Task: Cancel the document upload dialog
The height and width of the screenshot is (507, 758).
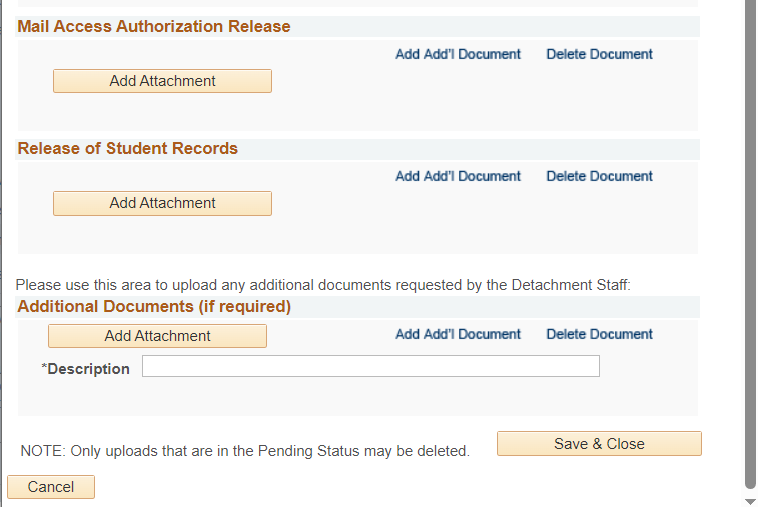Action: [x=51, y=487]
